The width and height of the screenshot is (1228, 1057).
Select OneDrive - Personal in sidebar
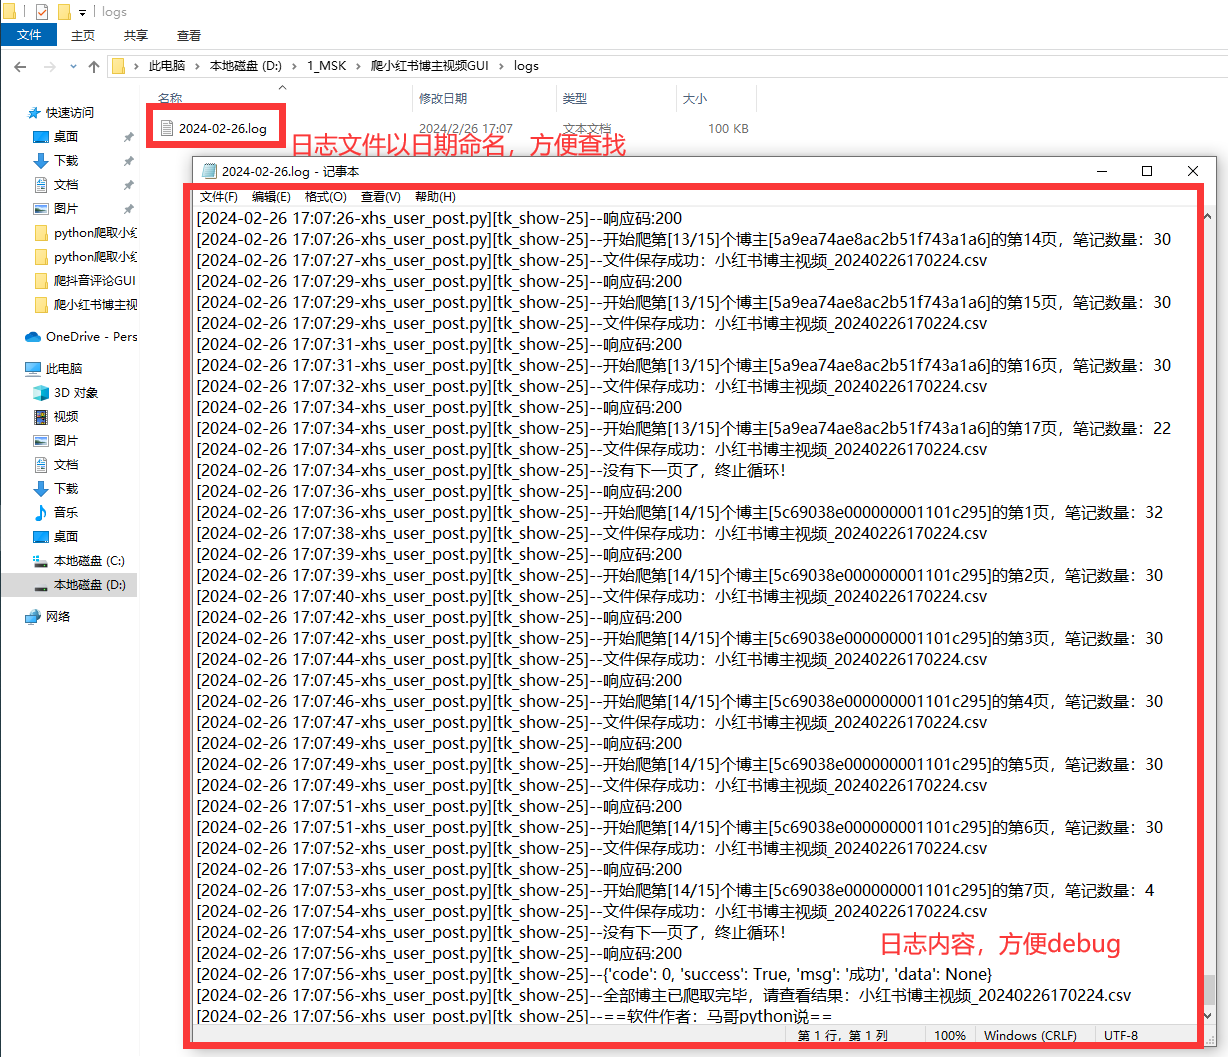tap(80, 337)
